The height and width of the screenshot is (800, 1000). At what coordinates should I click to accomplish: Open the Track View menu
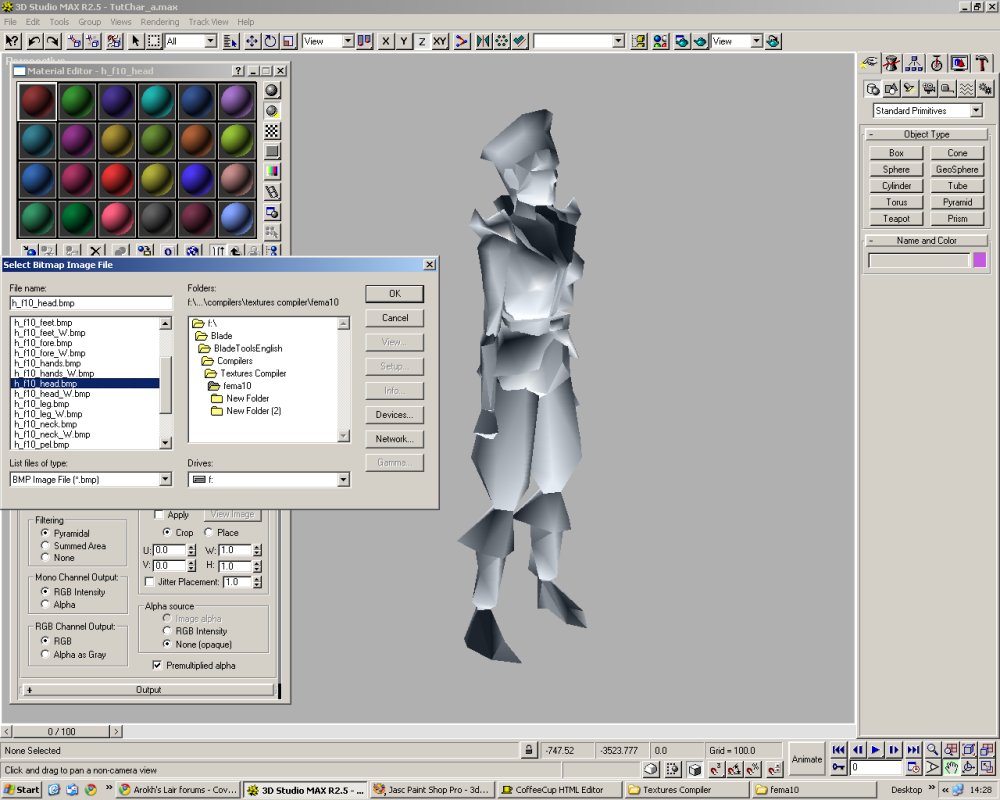click(208, 22)
